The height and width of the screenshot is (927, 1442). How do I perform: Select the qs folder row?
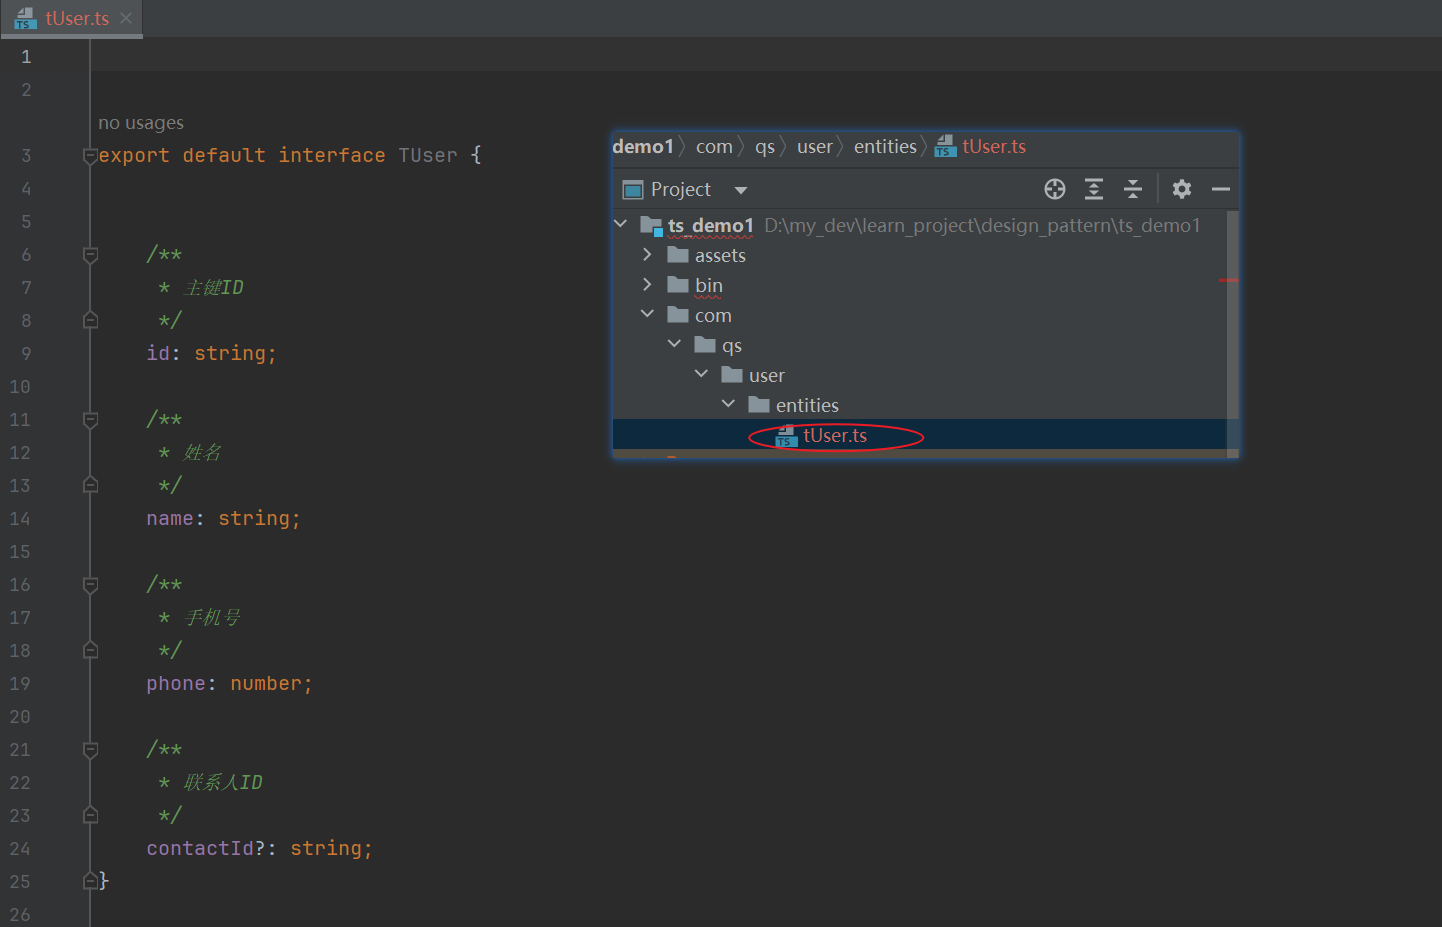920,345
